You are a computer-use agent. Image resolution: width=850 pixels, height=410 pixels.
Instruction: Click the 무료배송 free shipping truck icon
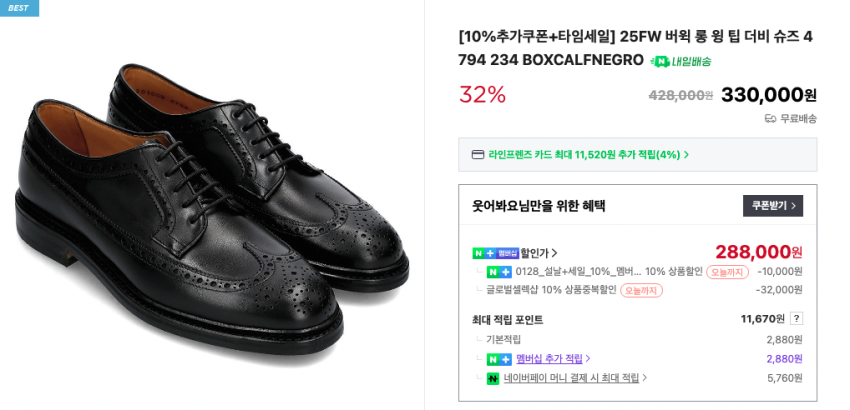(771, 118)
